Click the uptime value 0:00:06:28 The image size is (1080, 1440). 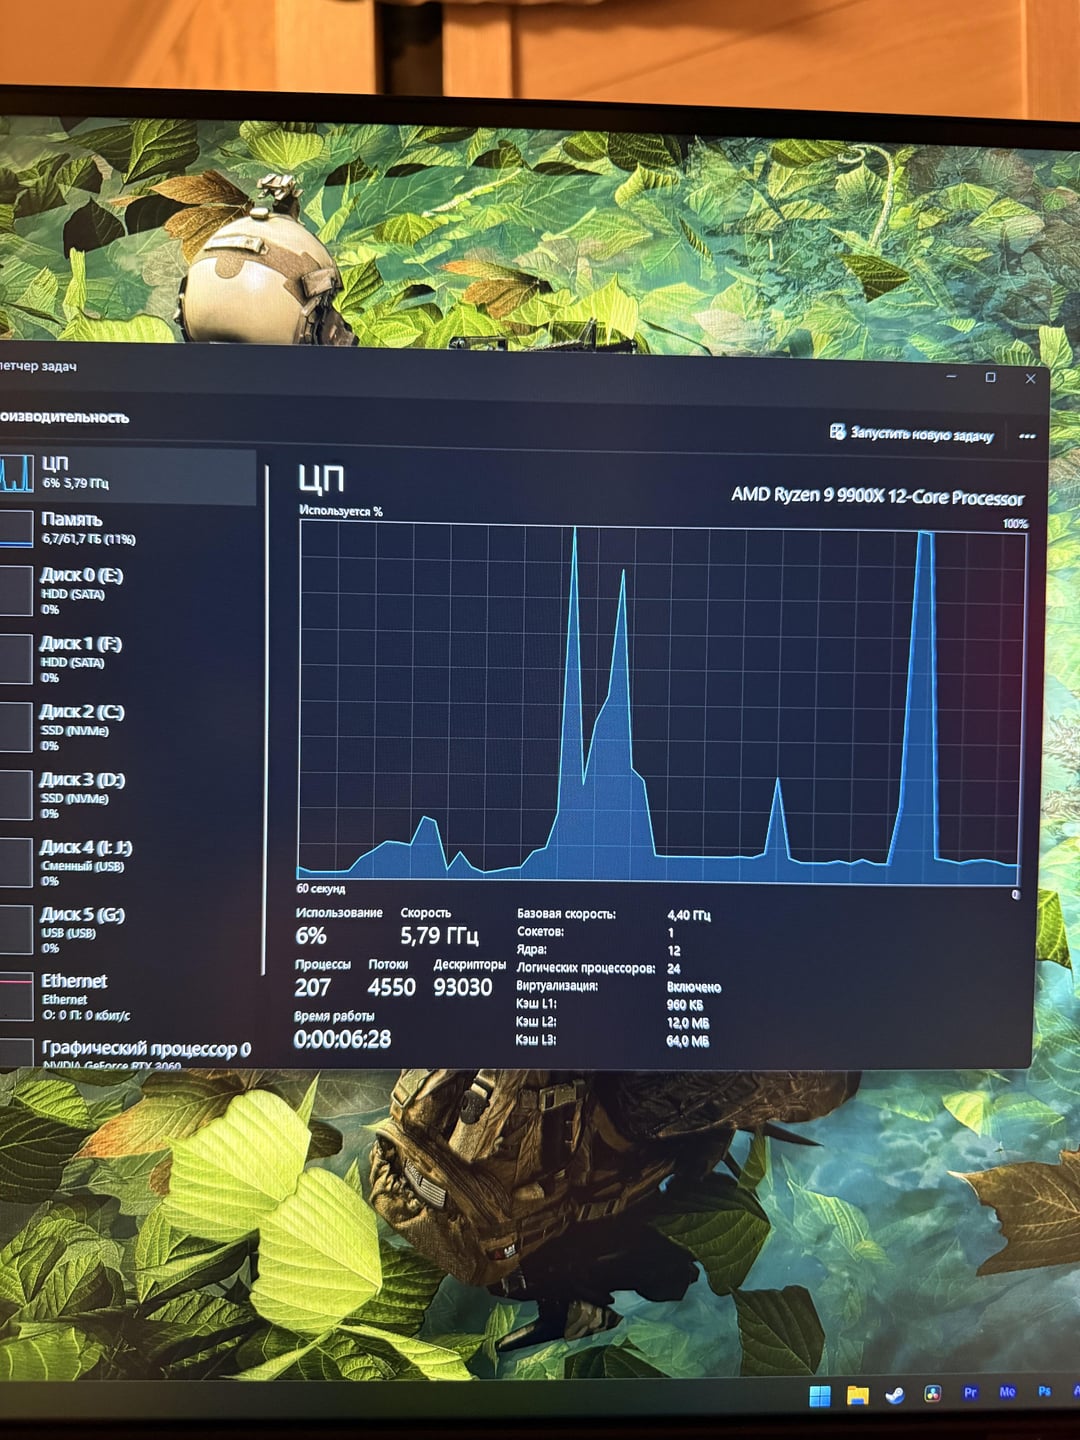(342, 1039)
